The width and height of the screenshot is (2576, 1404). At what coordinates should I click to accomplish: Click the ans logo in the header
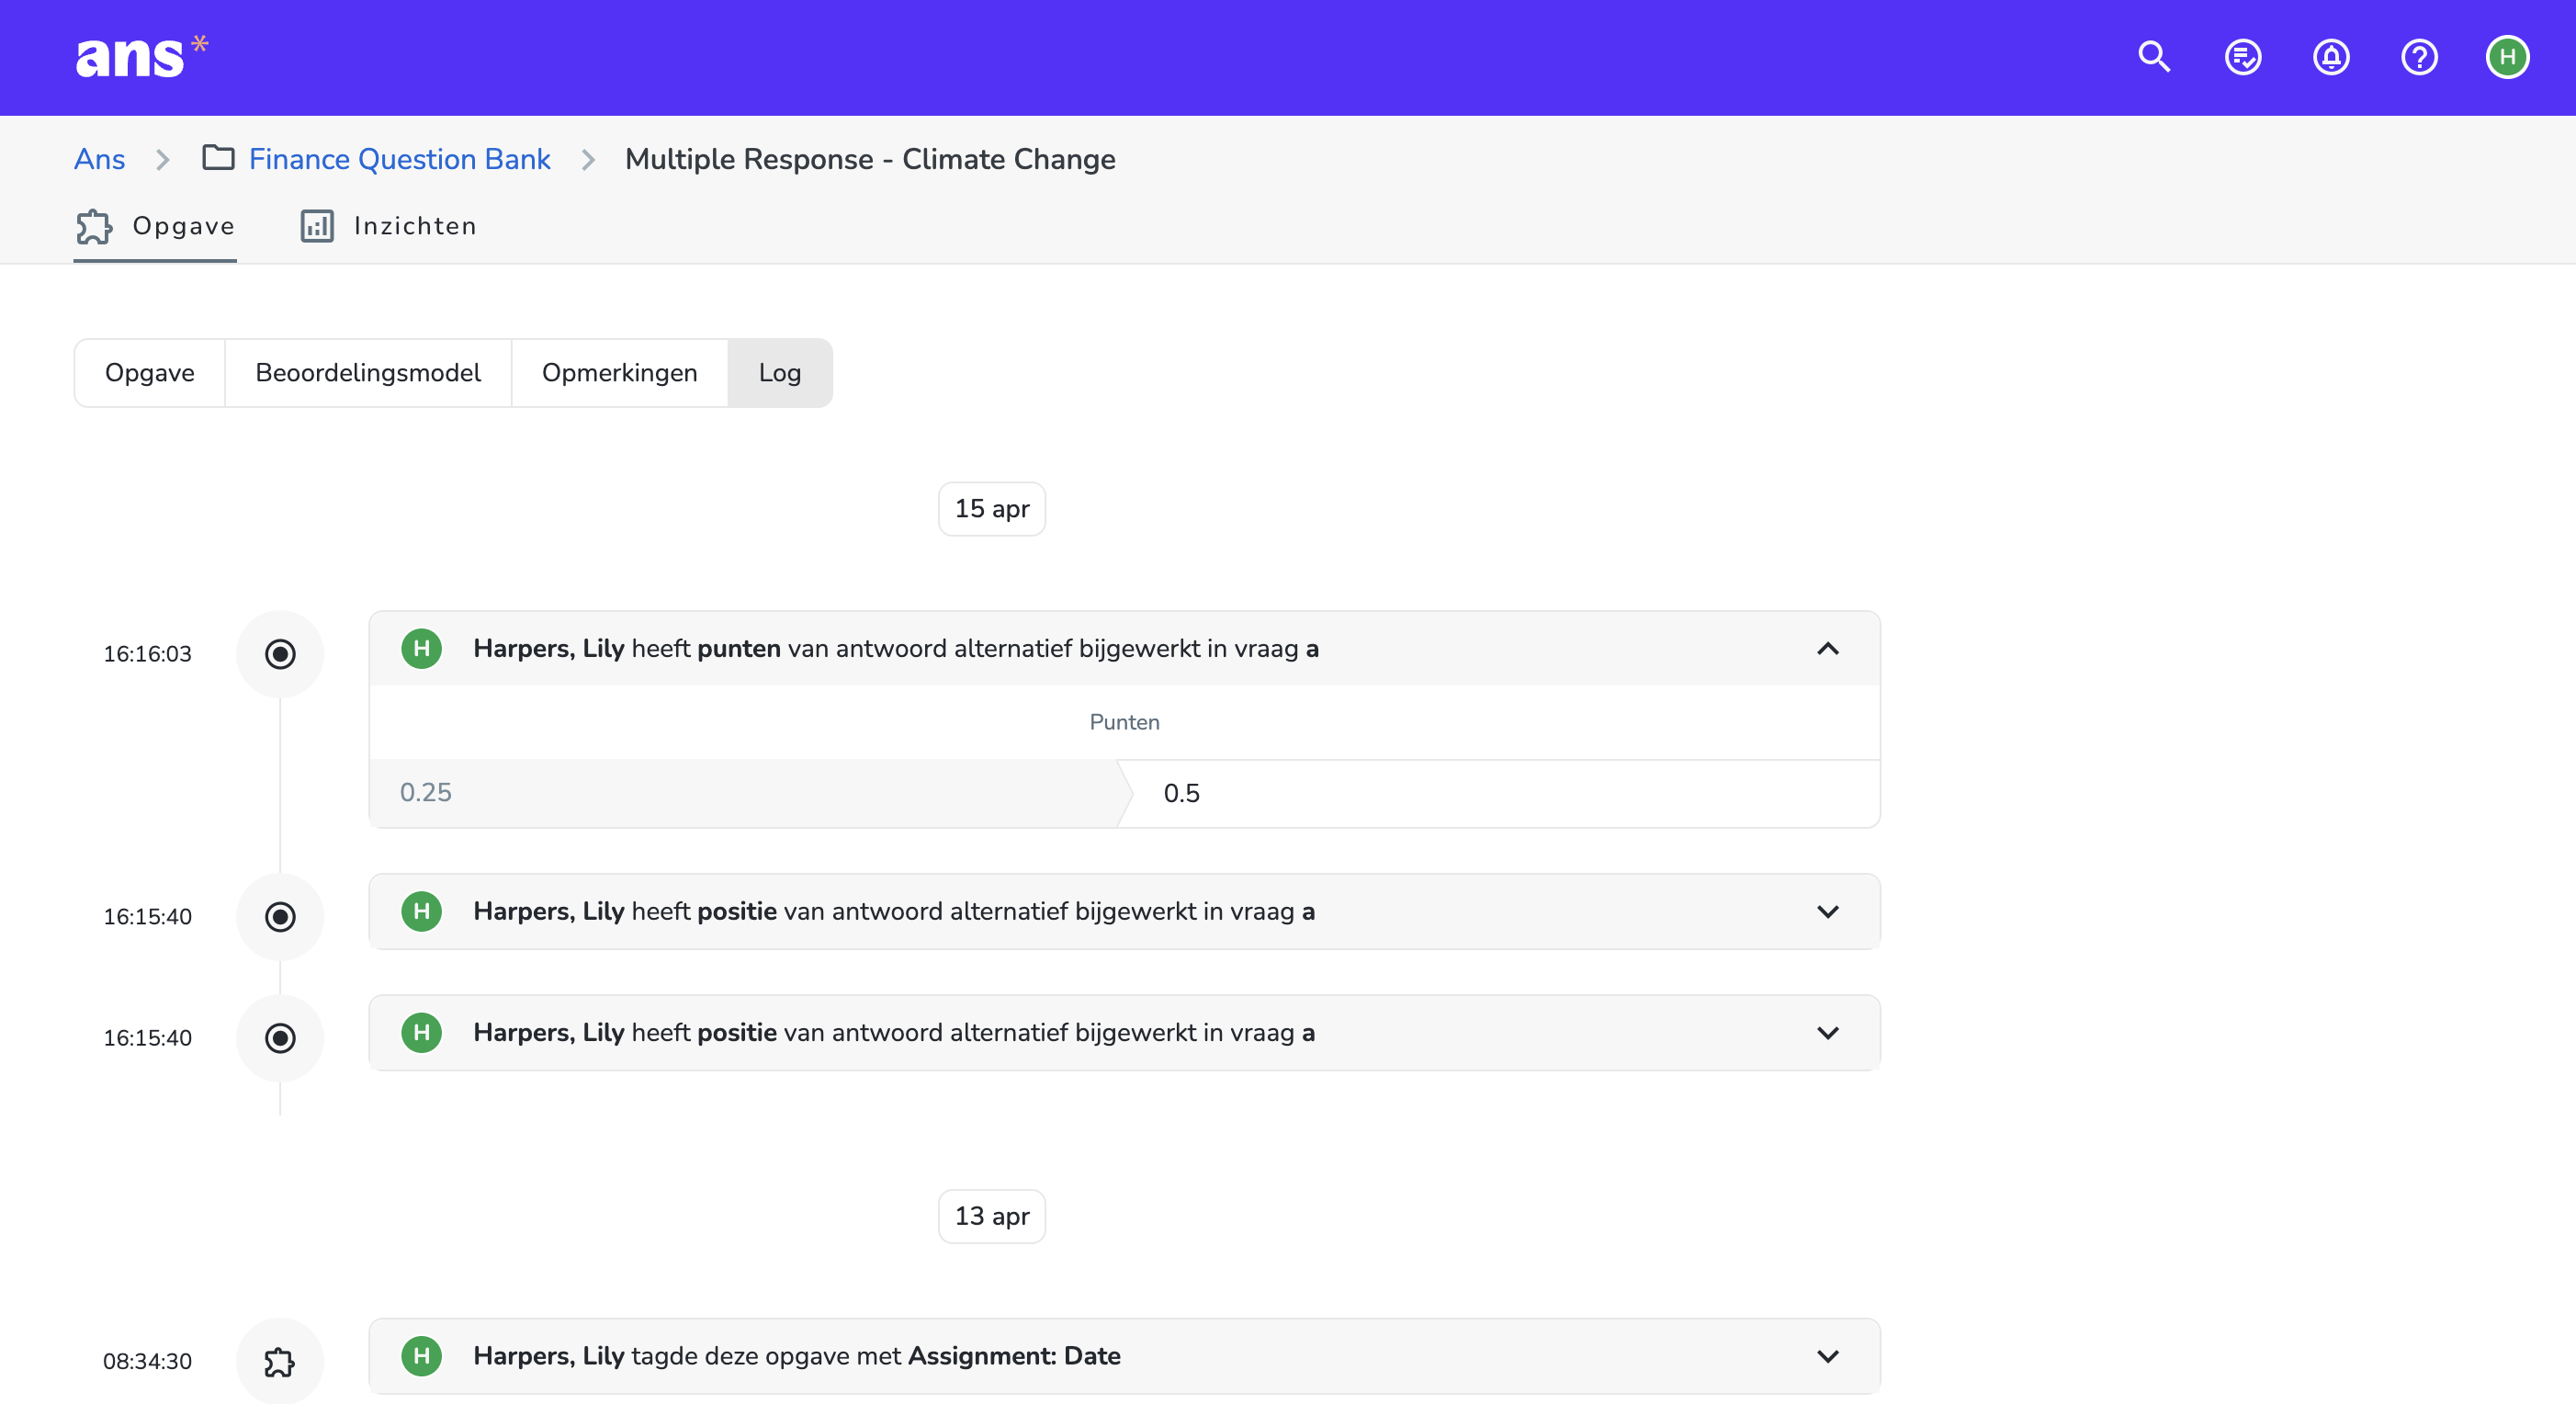click(x=141, y=57)
